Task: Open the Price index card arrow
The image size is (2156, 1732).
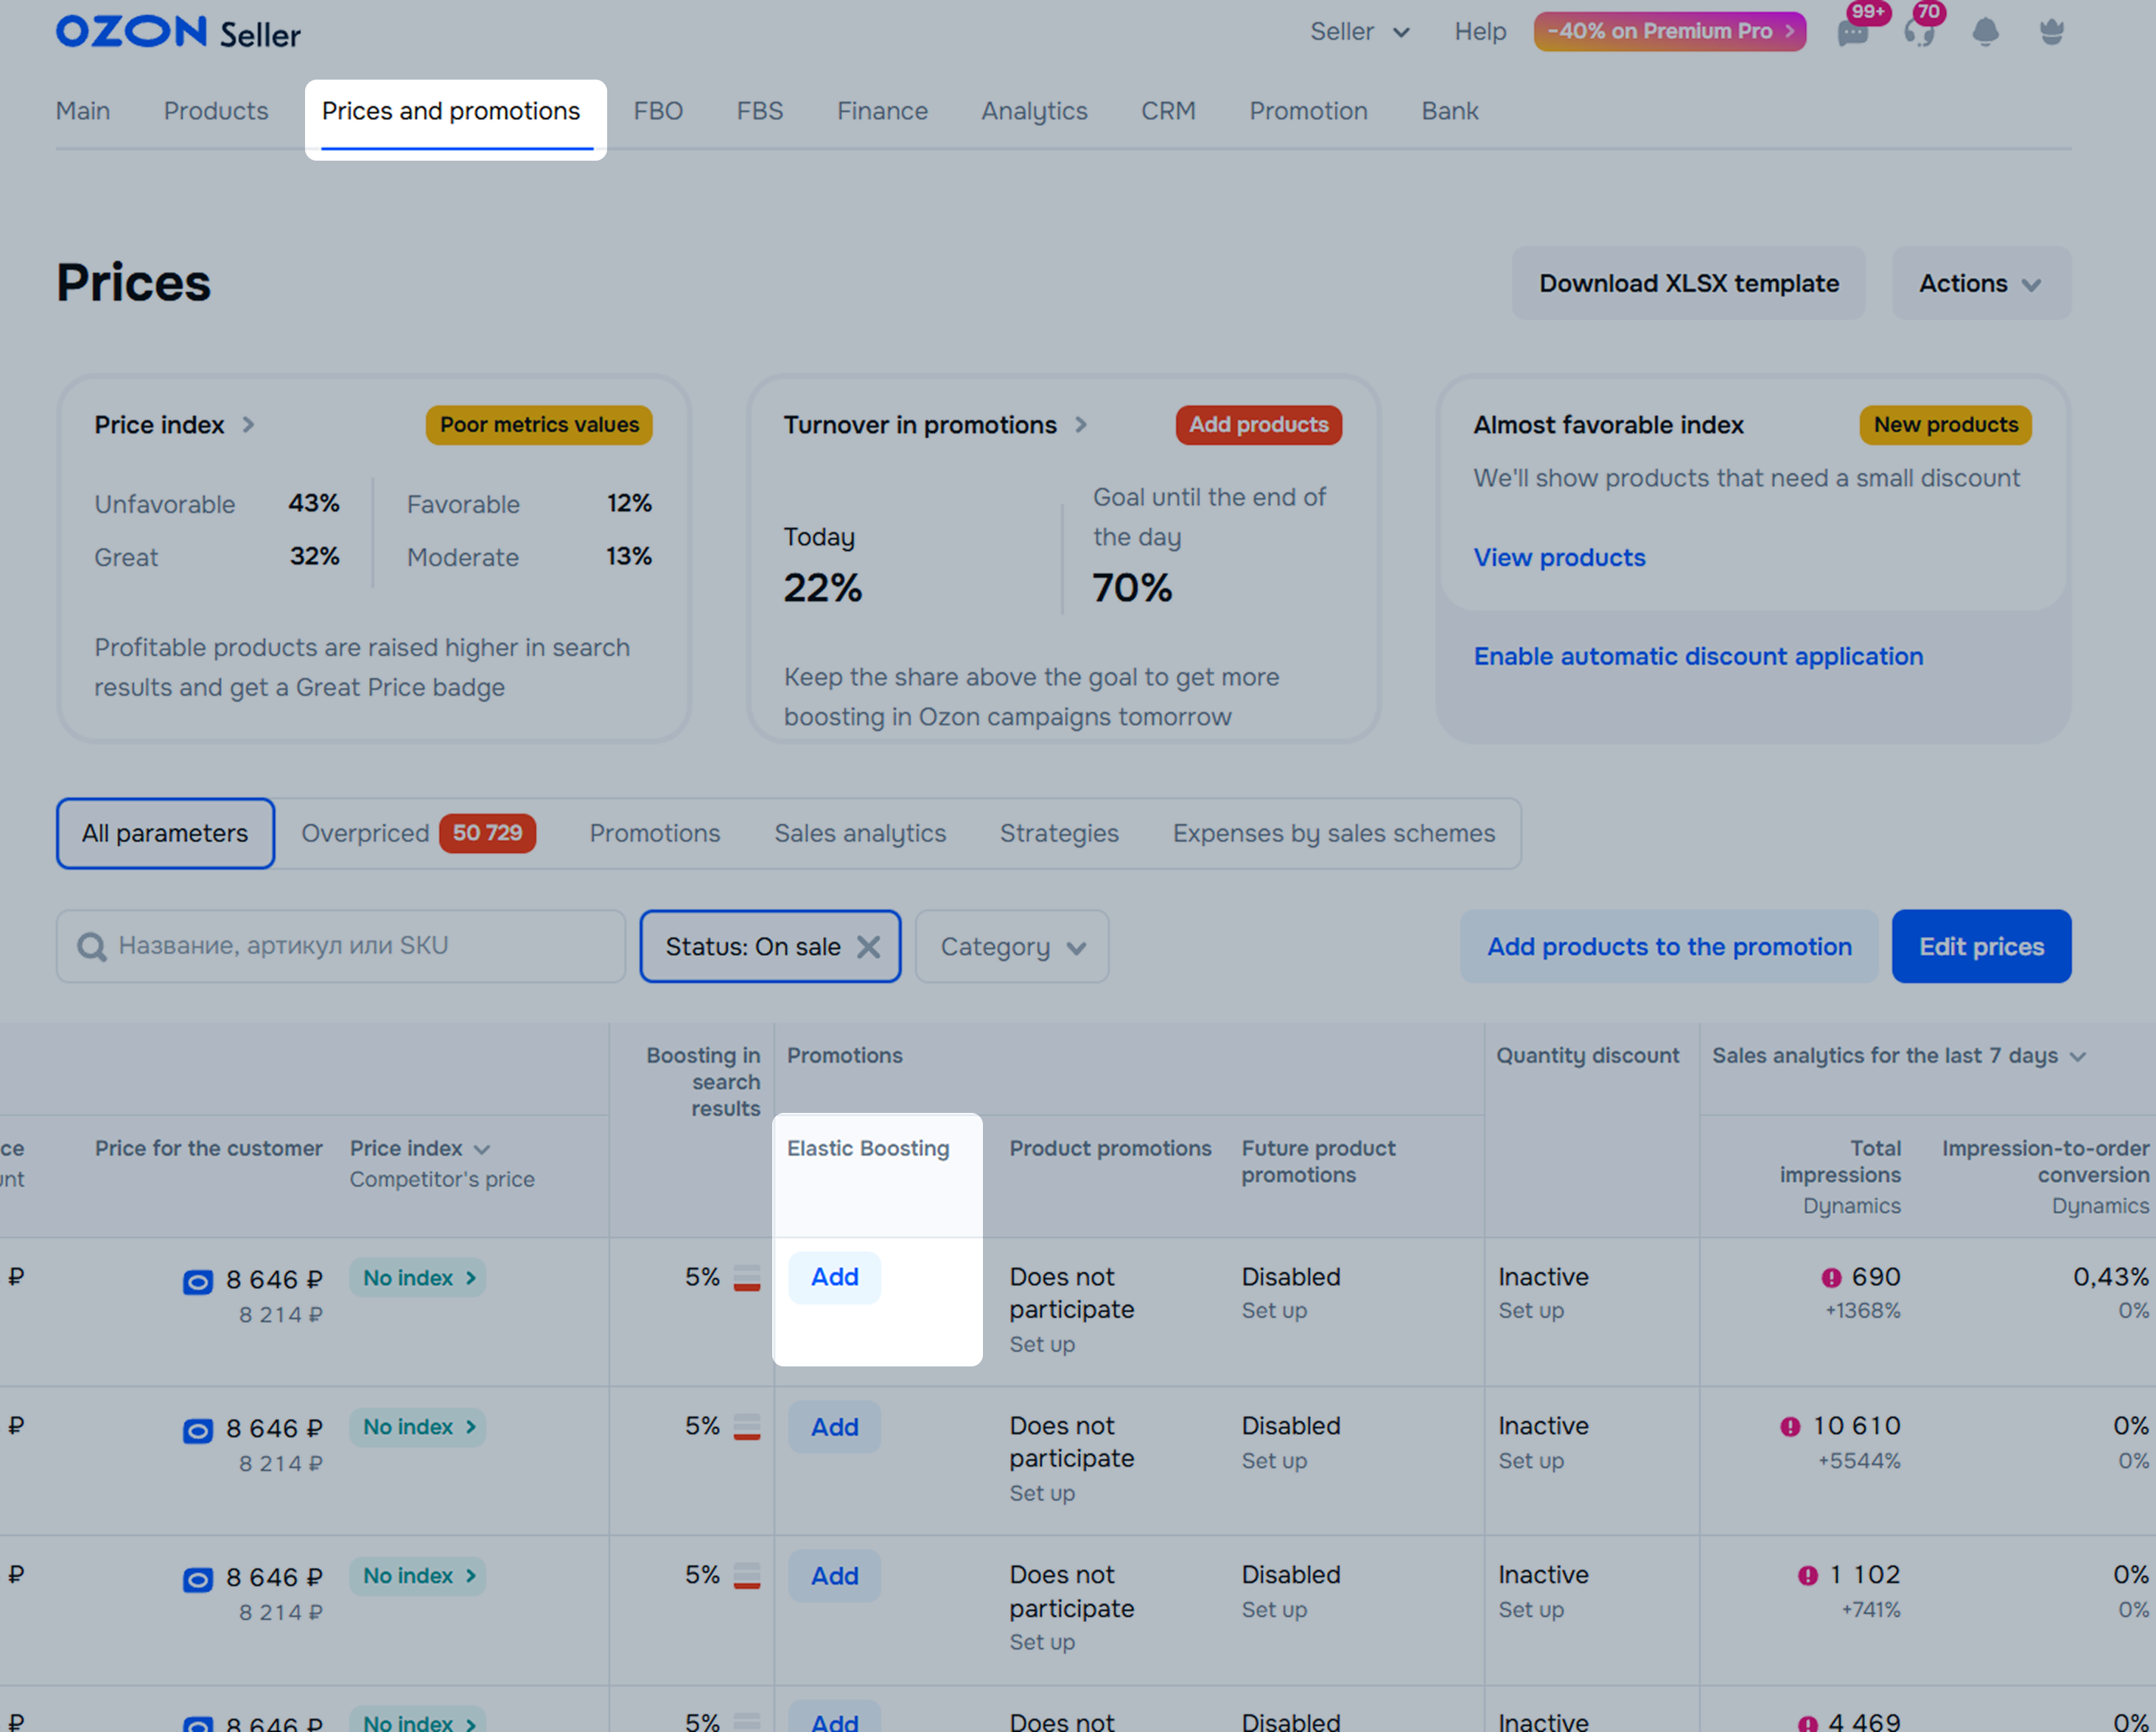Action: pyautogui.click(x=249, y=425)
